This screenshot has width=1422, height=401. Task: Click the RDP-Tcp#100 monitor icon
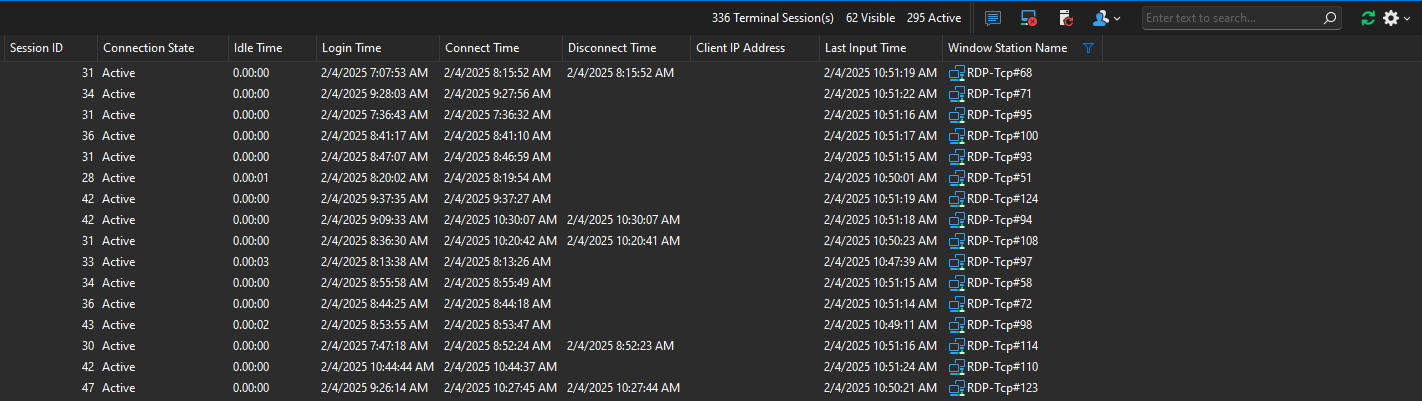click(957, 136)
